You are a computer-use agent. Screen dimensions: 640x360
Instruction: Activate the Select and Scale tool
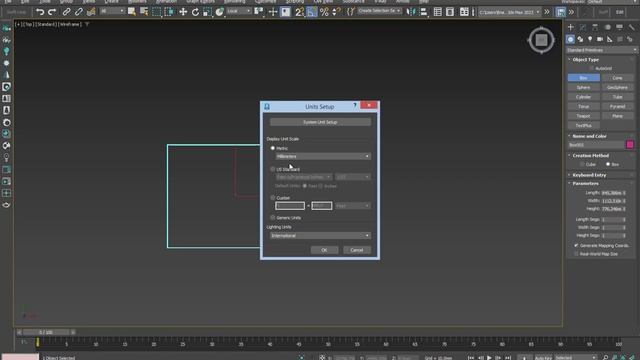pyautogui.click(x=207, y=12)
